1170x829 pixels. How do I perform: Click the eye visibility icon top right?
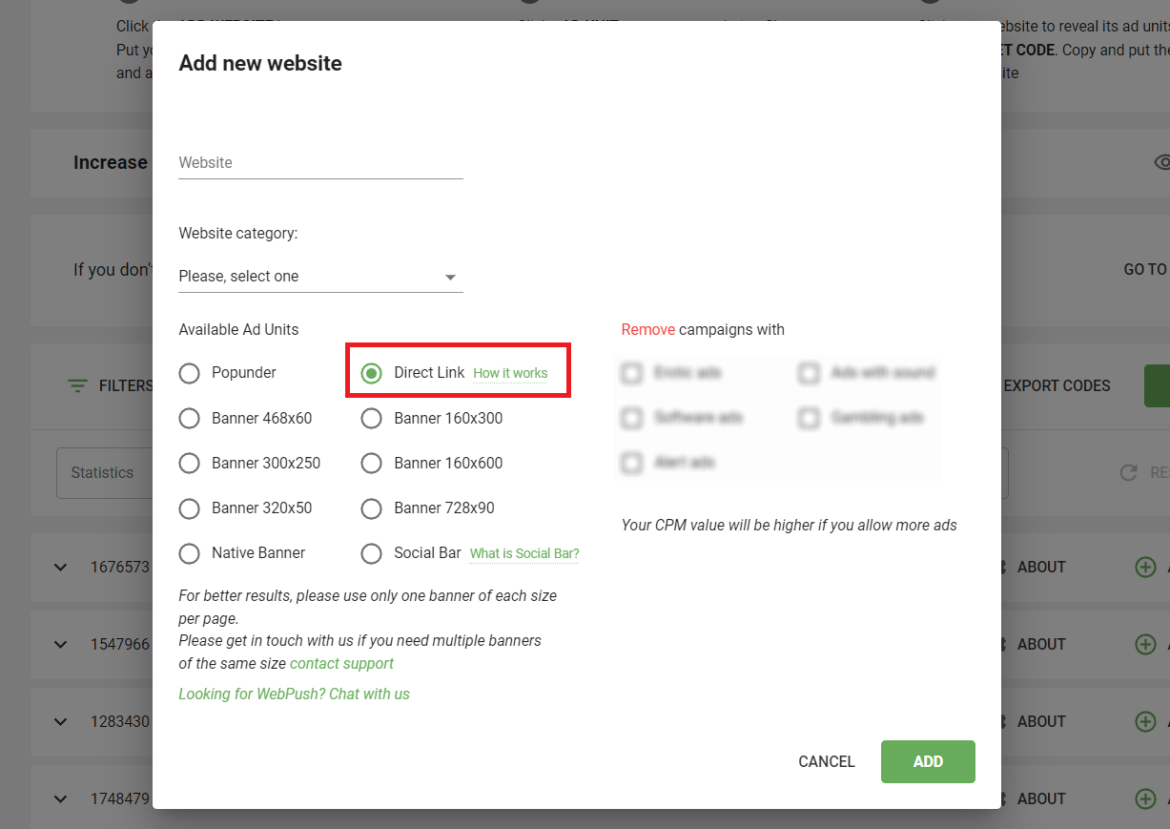[x=1162, y=162]
